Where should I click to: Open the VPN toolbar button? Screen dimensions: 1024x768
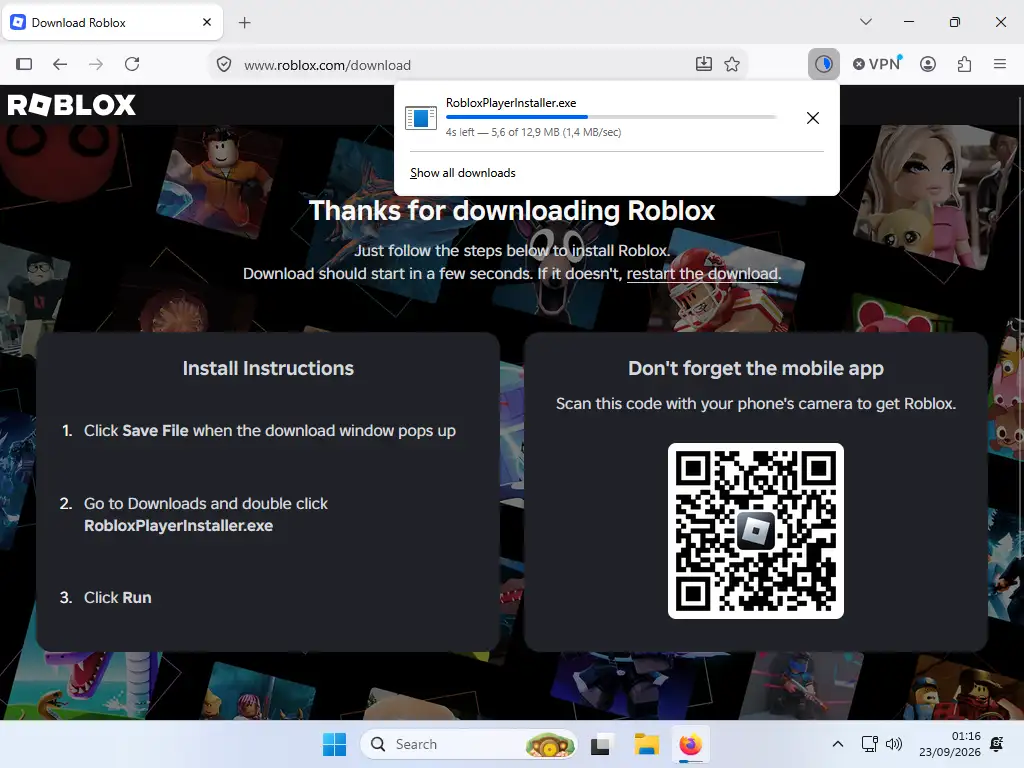pyautogui.click(x=877, y=64)
